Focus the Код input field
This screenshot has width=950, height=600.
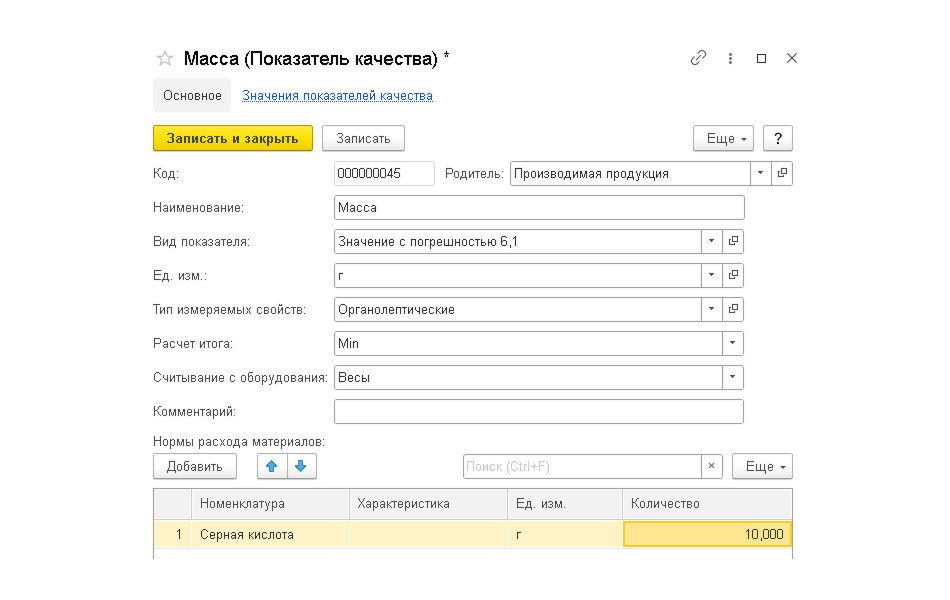coord(384,173)
